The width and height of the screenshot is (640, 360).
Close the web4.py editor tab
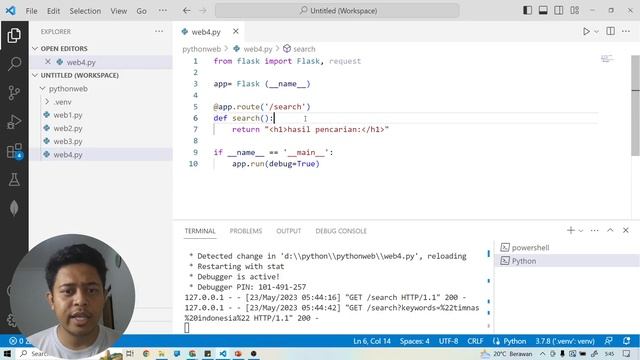point(236,31)
